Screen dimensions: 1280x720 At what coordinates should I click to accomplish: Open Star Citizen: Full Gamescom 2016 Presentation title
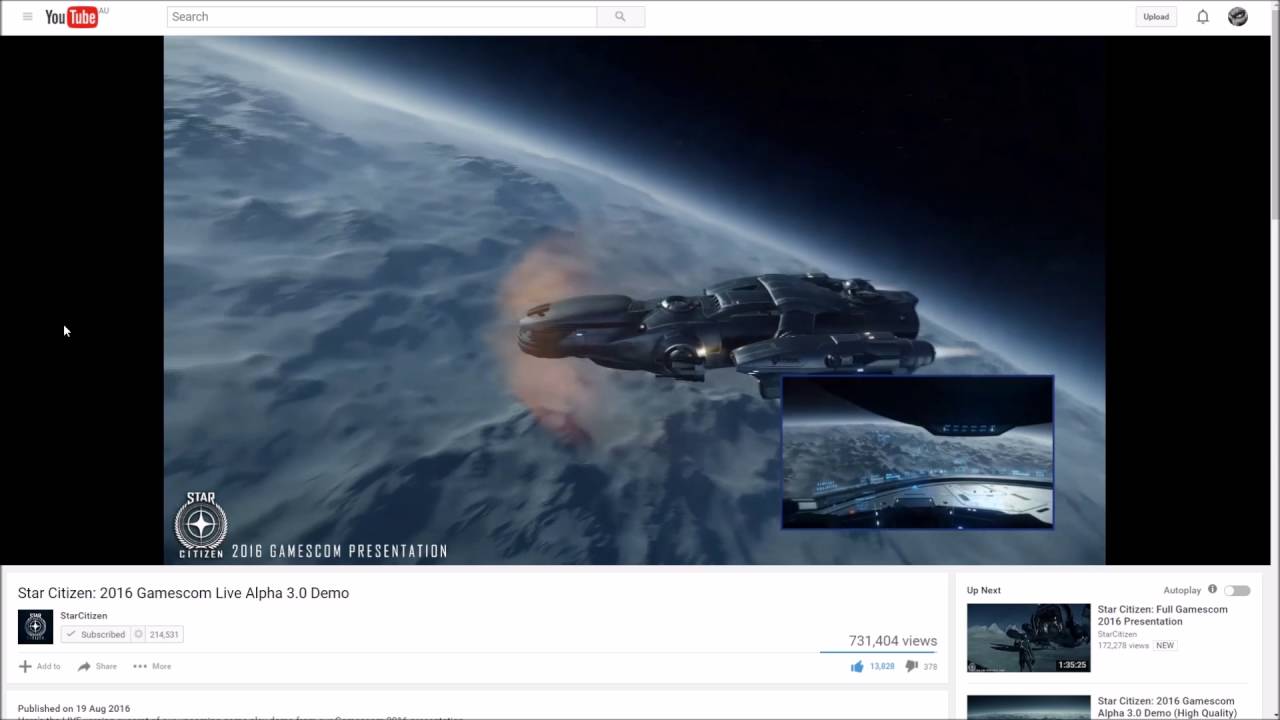pyautogui.click(x=1163, y=615)
